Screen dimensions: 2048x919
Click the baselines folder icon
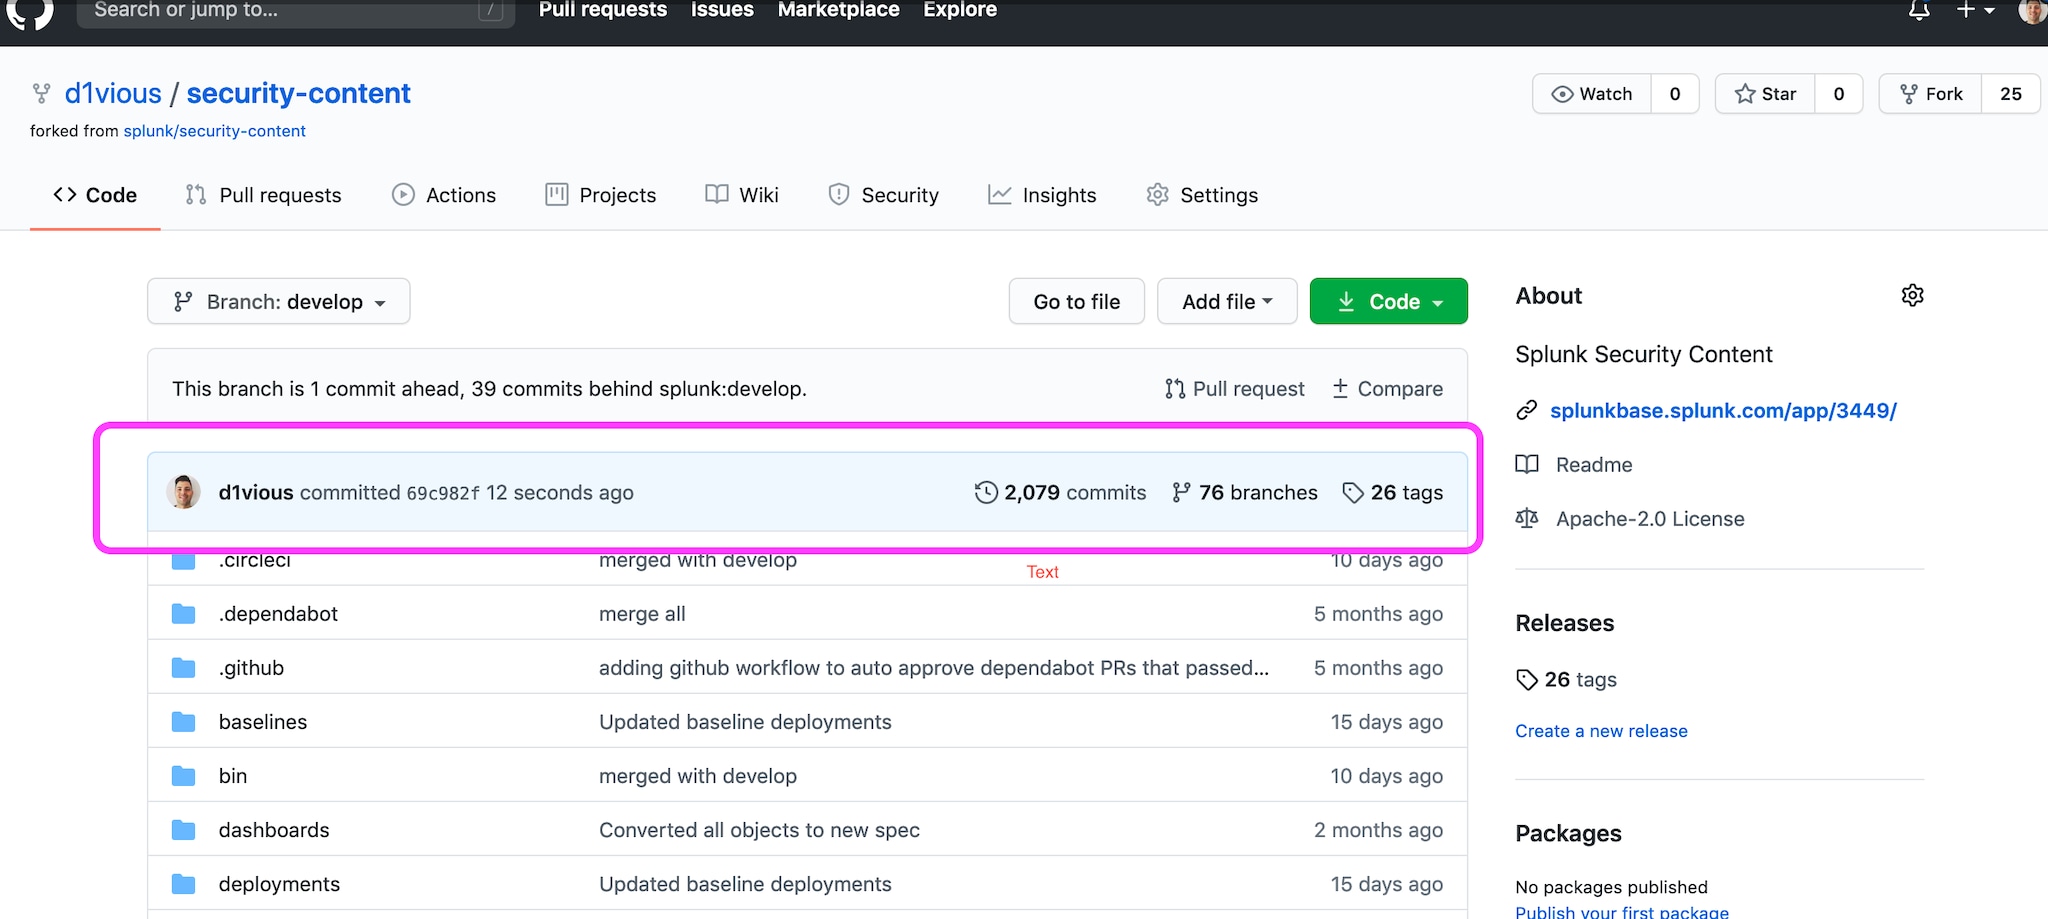click(x=183, y=722)
